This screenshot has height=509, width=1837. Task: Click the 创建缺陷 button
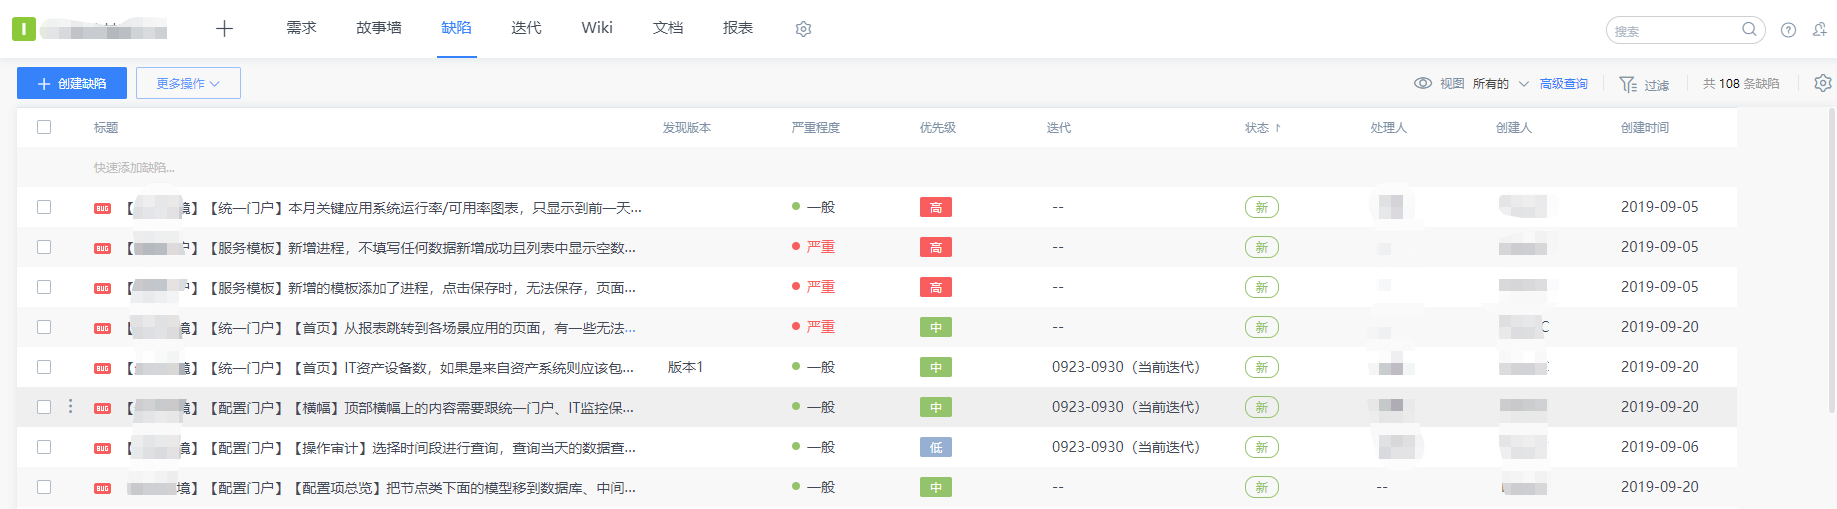(72, 83)
